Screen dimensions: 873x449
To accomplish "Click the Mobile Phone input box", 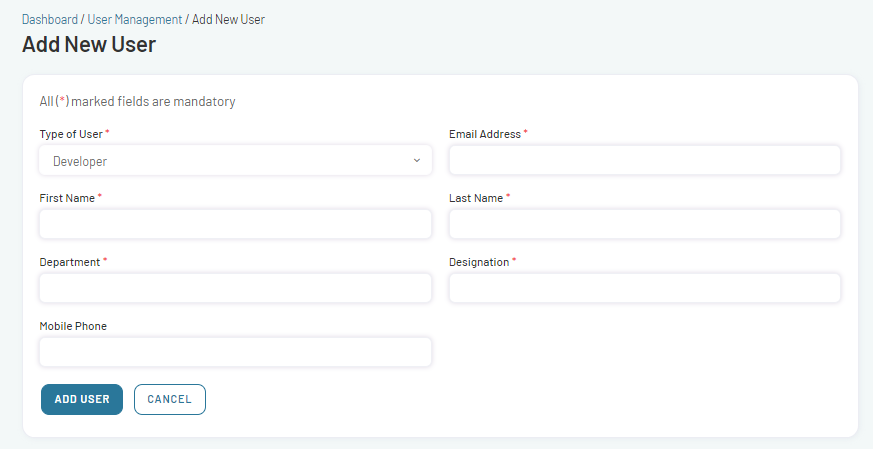I will pyautogui.click(x=236, y=352).
